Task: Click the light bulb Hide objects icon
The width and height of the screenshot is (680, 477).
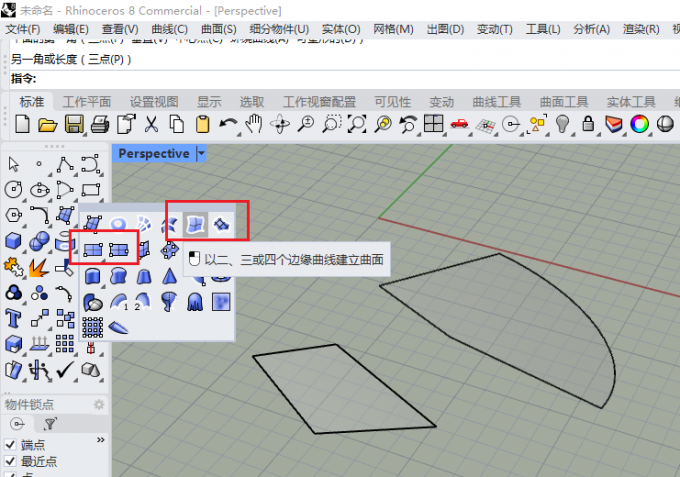Action: point(562,124)
